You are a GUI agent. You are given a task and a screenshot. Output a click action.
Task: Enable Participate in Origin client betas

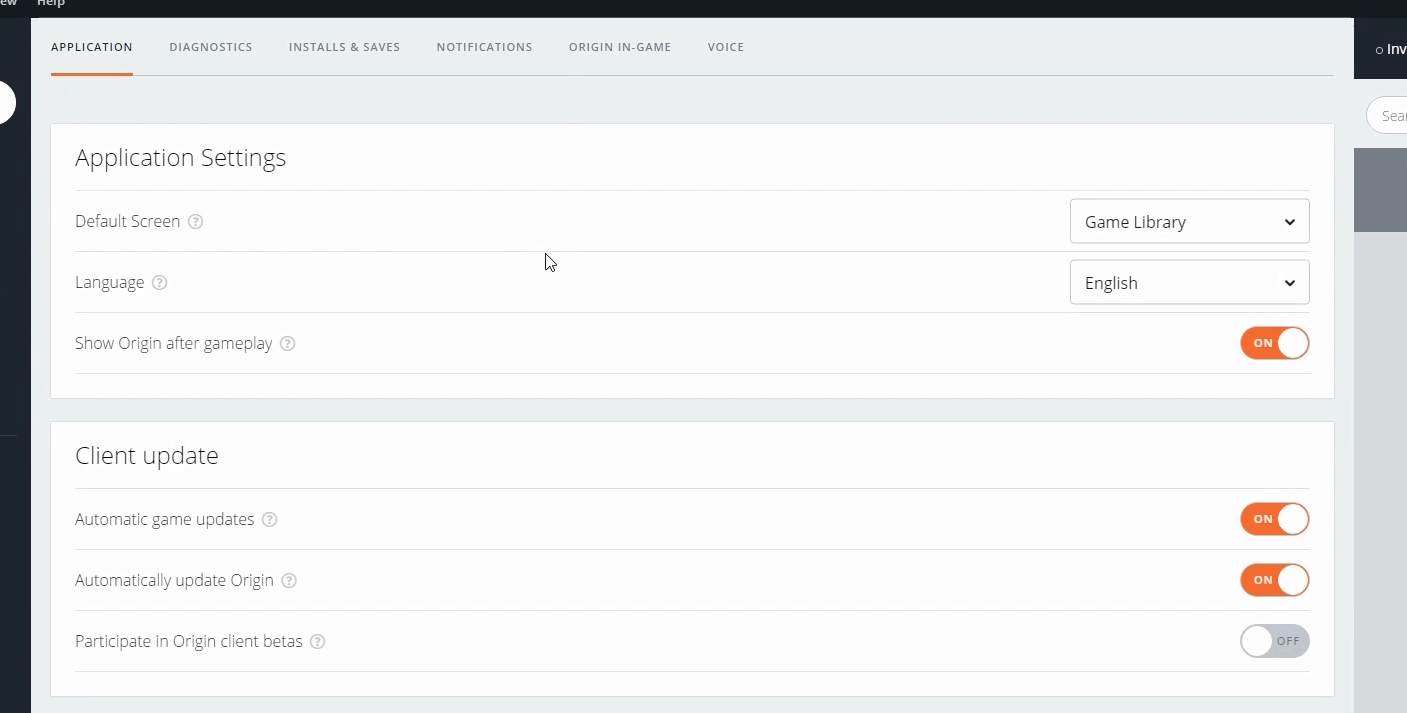(x=1275, y=641)
